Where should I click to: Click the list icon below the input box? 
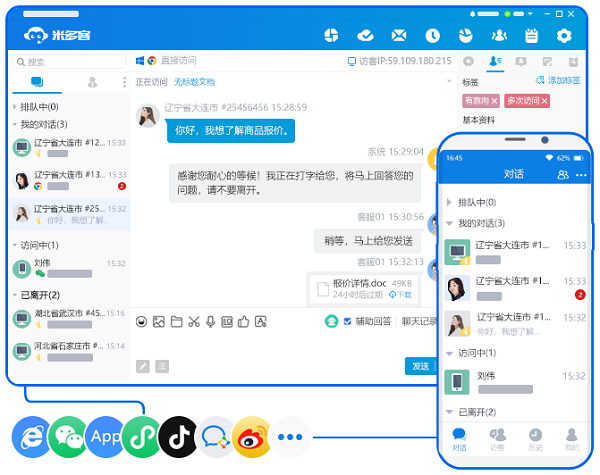(x=162, y=366)
